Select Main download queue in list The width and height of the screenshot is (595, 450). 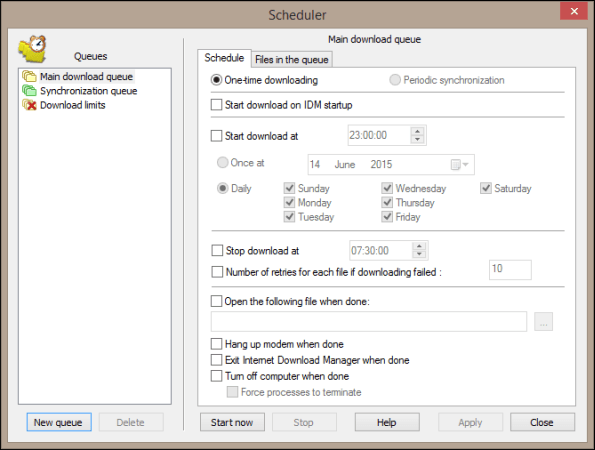pos(87,77)
